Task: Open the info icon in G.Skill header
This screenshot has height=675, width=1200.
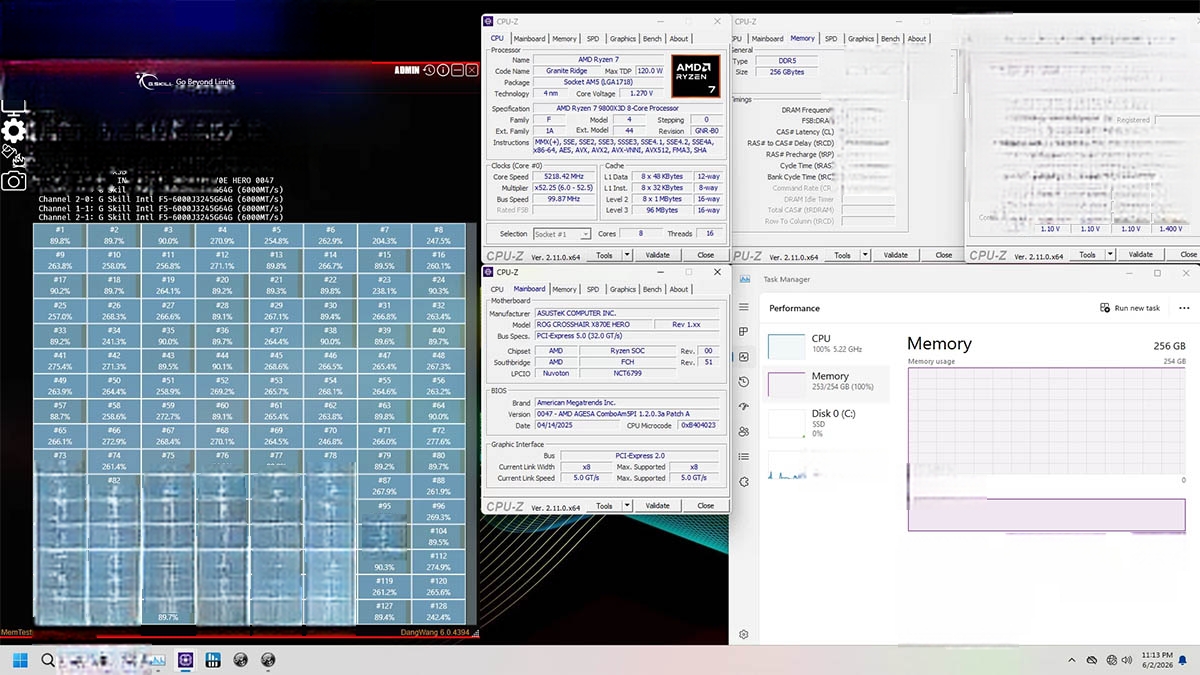Action: click(x=443, y=70)
